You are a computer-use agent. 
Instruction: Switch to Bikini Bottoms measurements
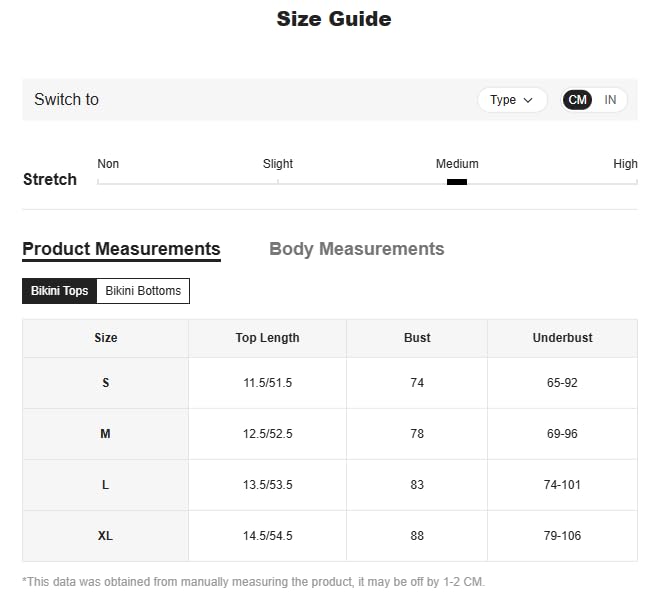(x=143, y=291)
